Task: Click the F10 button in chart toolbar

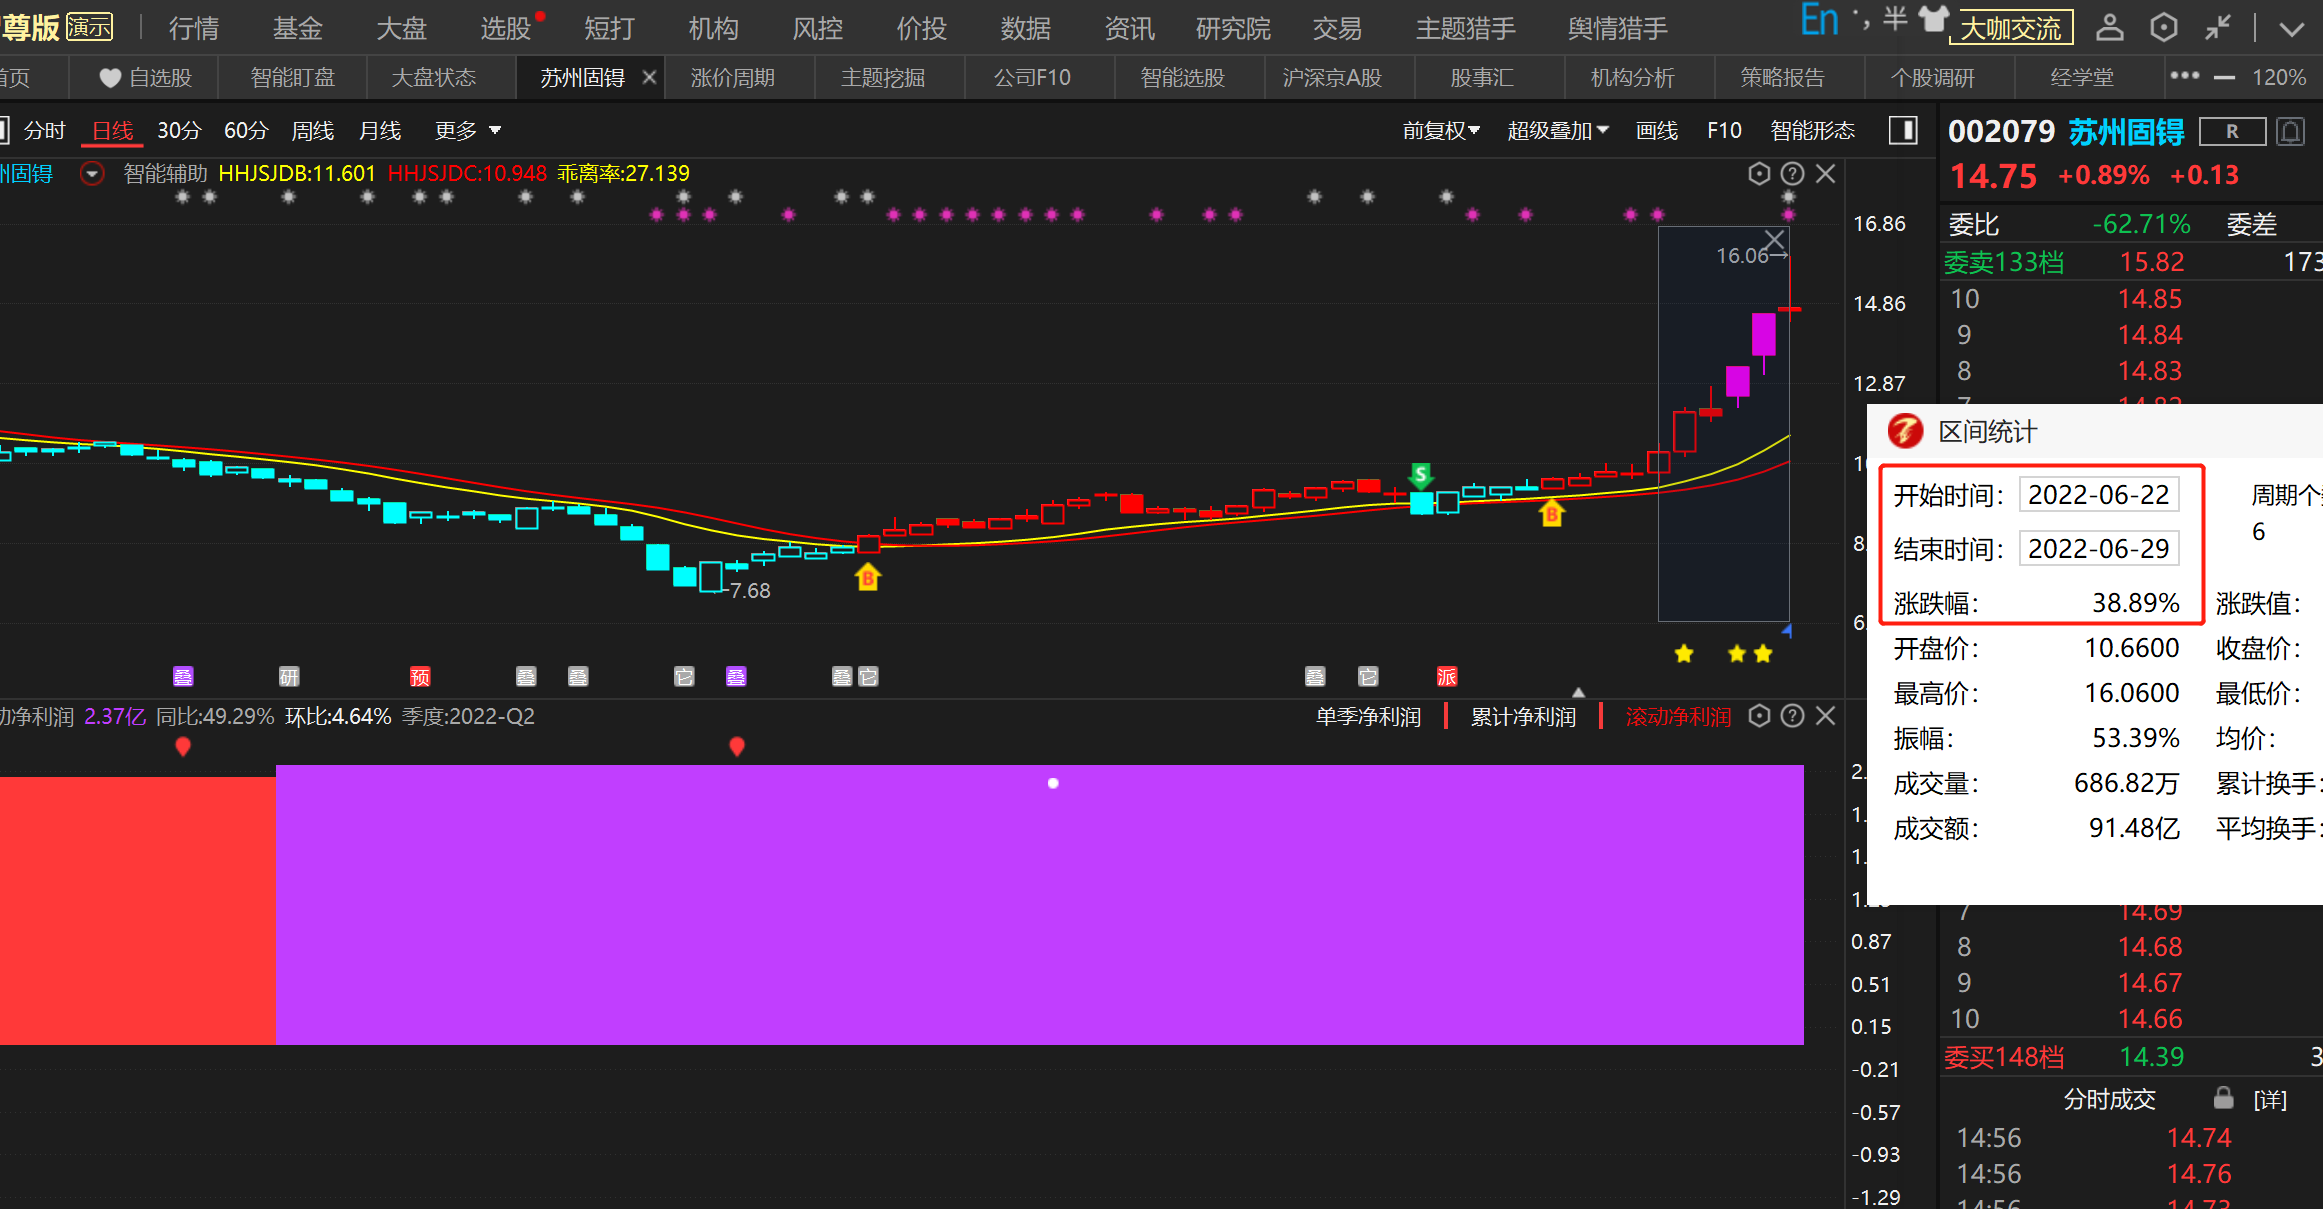Action: tap(1724, 131)
